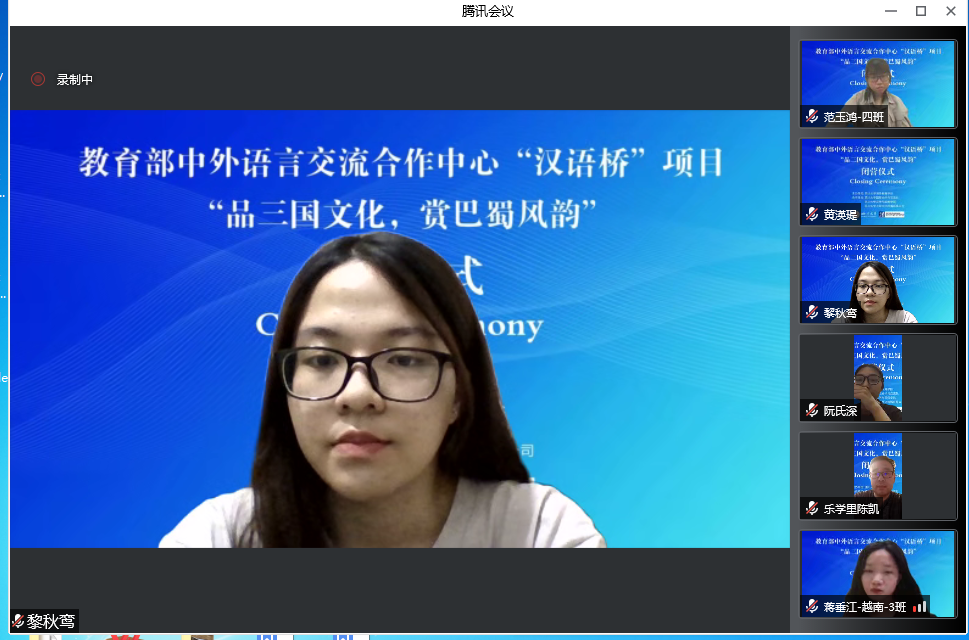Click mic icon in main speaker's bottom-left label
This screenshot has width=969, height=640.
click(x=18, y=621)
